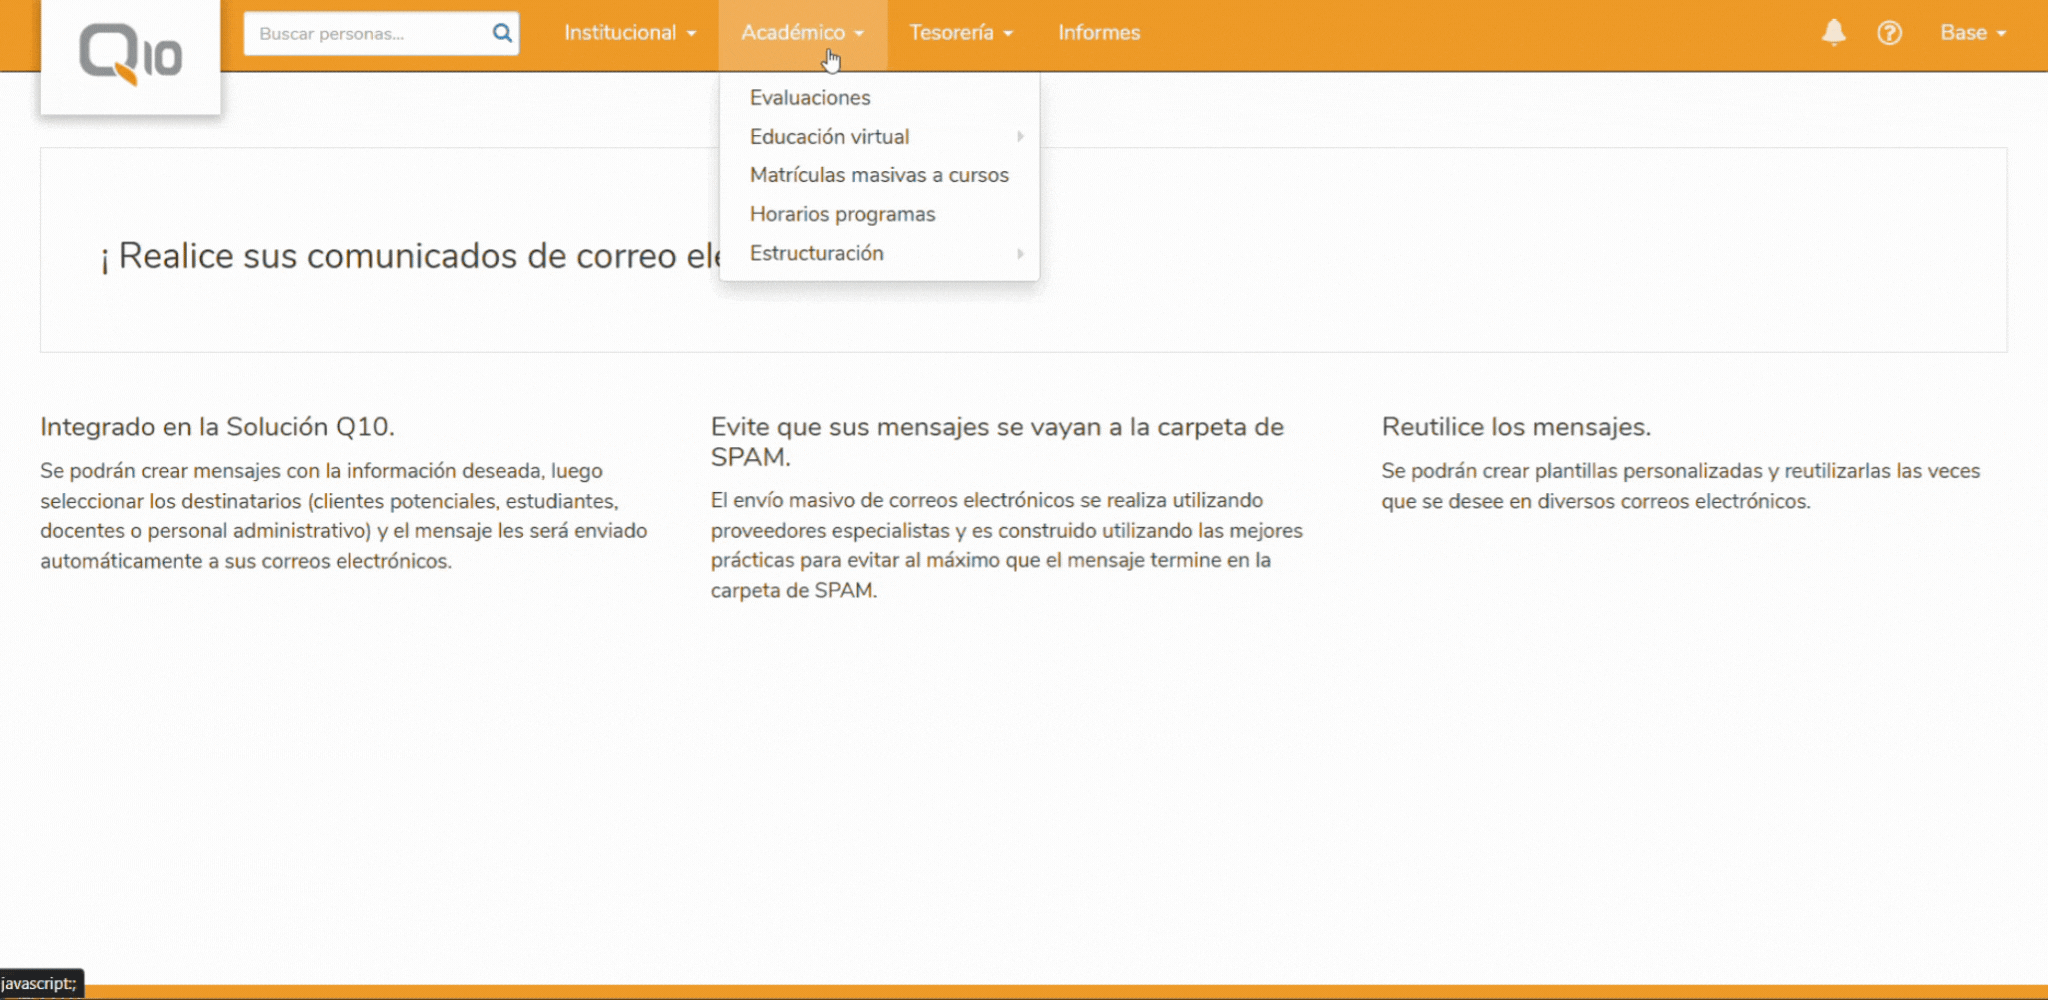The image size is (2048, 1000).
Task: Open the notifications bell
Action: [1833, 33]
